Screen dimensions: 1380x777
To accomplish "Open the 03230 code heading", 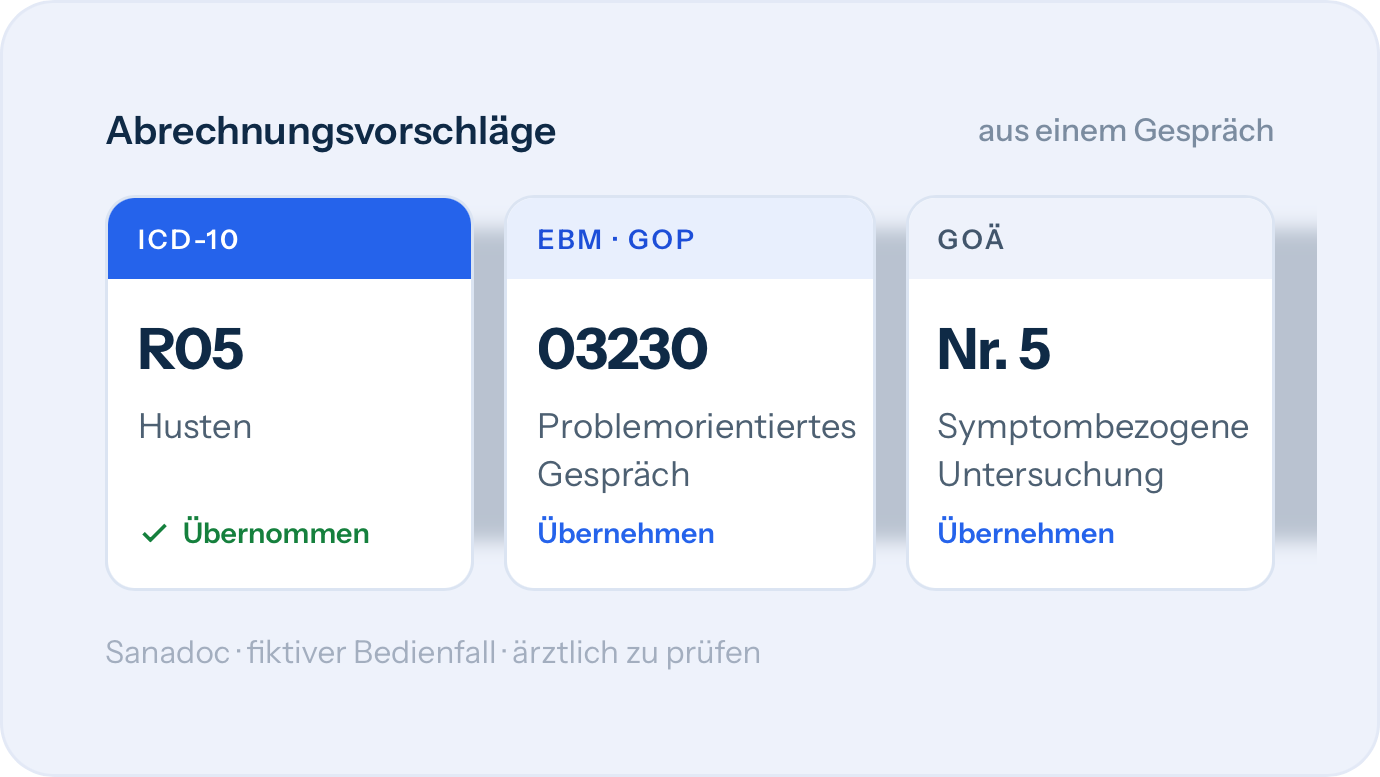I will click(623, 349).
